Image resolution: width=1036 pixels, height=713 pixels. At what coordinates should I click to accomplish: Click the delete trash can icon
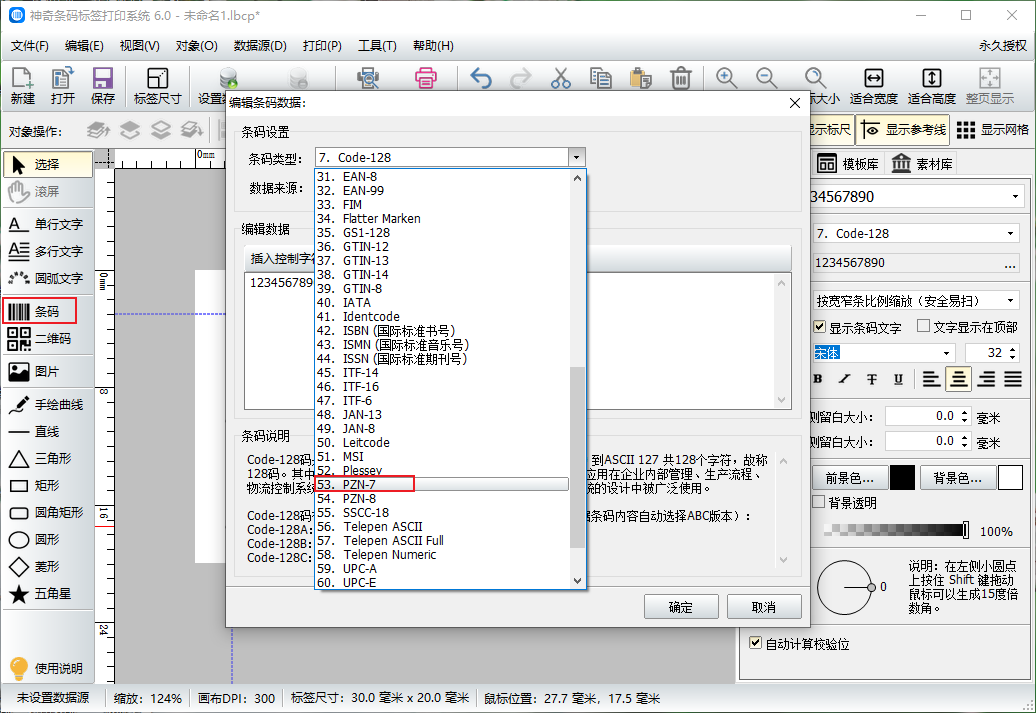click(x=681, y=79)
